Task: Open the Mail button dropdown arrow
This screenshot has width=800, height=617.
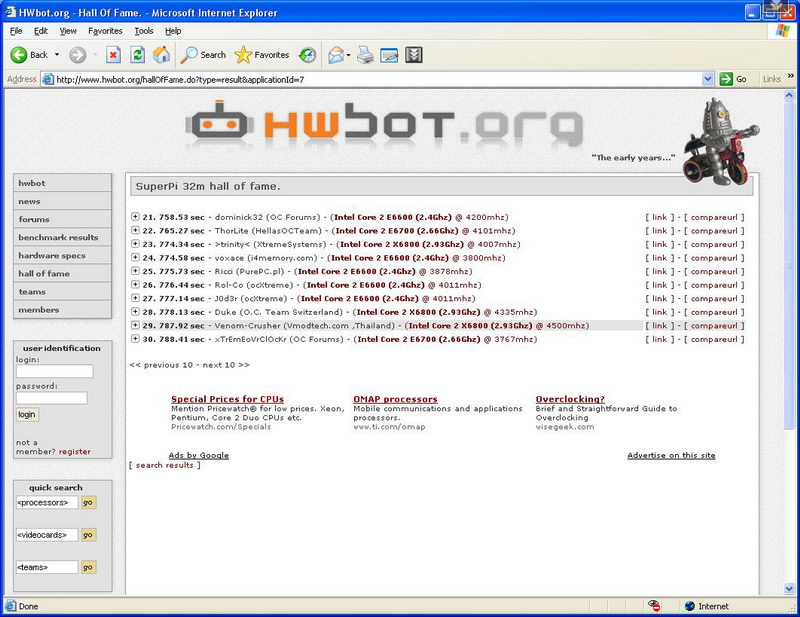Action: click(x=348, y=55)
